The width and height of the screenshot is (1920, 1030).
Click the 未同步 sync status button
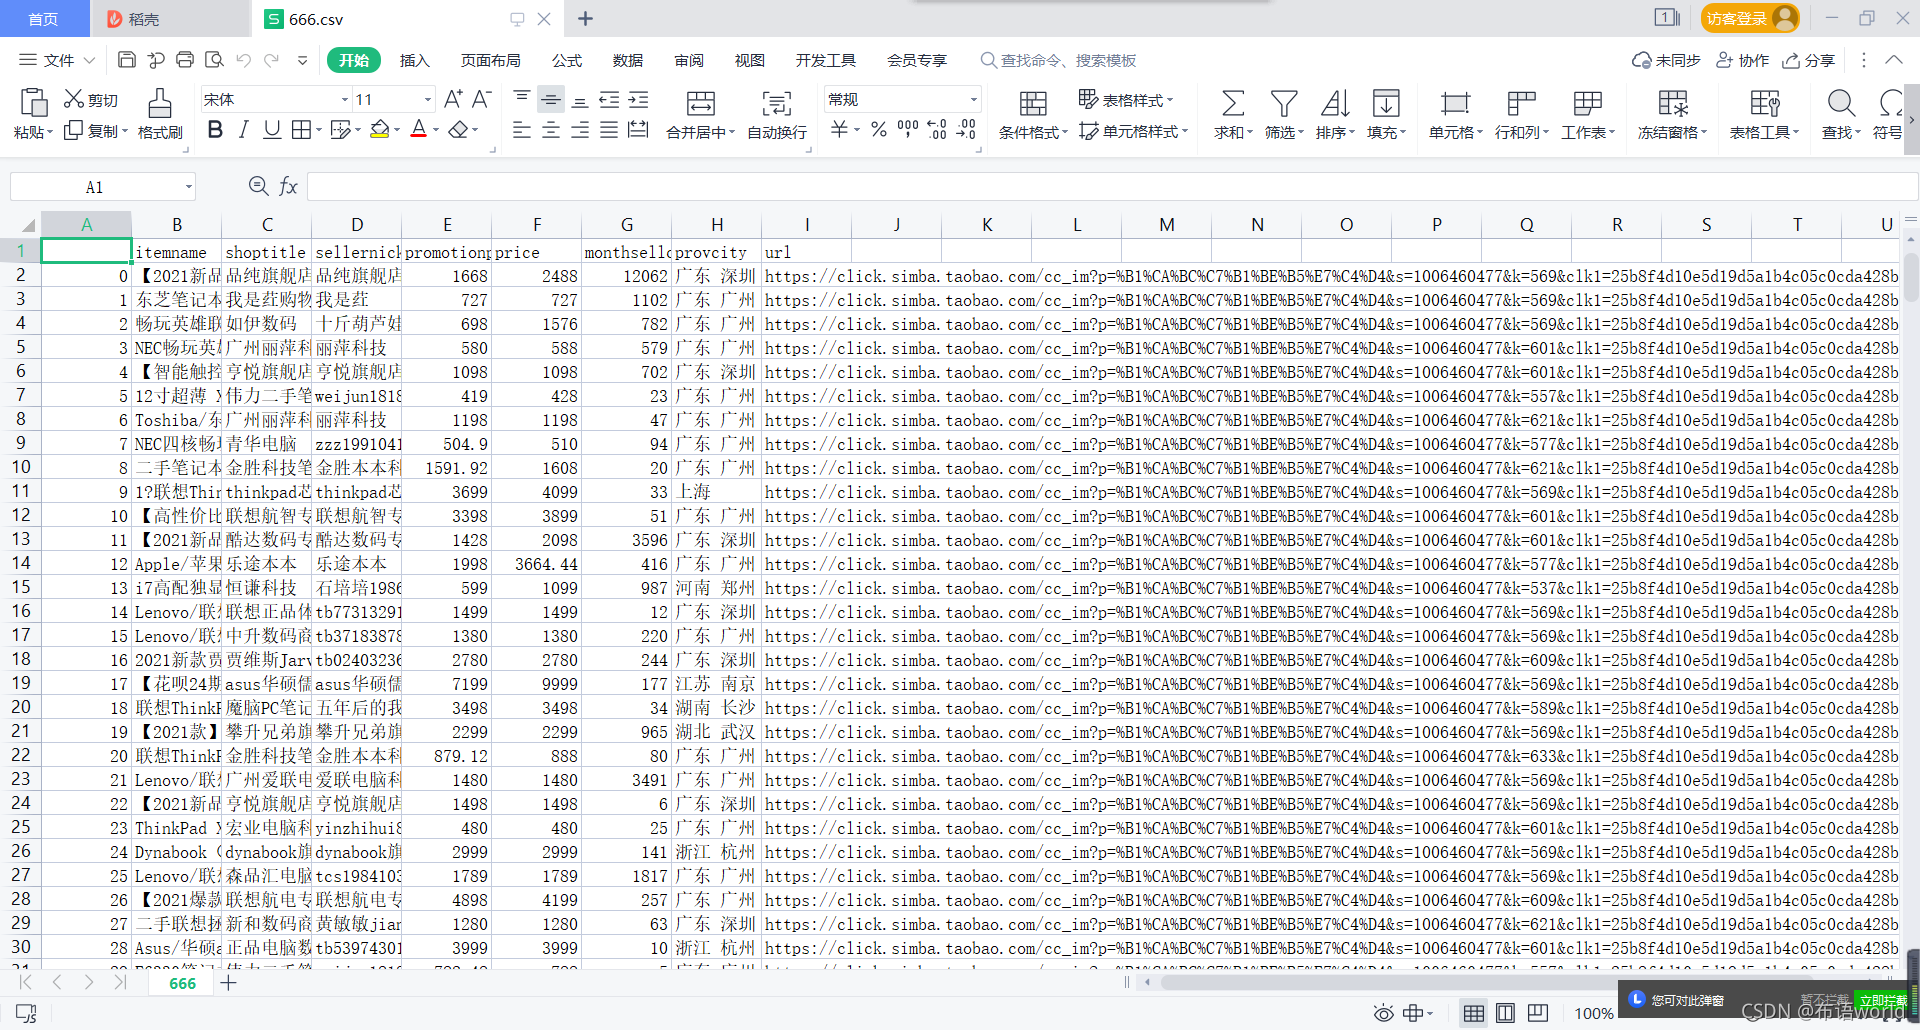[1666, 60]
